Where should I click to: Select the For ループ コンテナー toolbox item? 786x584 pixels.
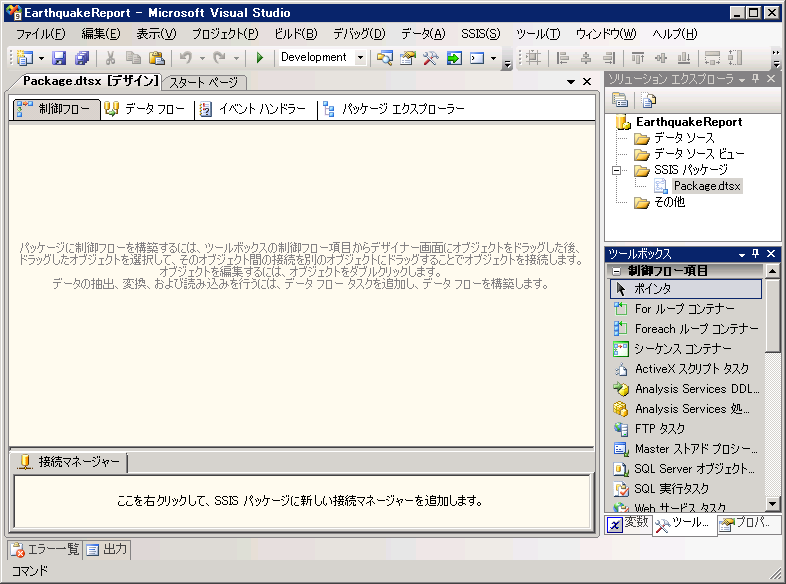686,309
